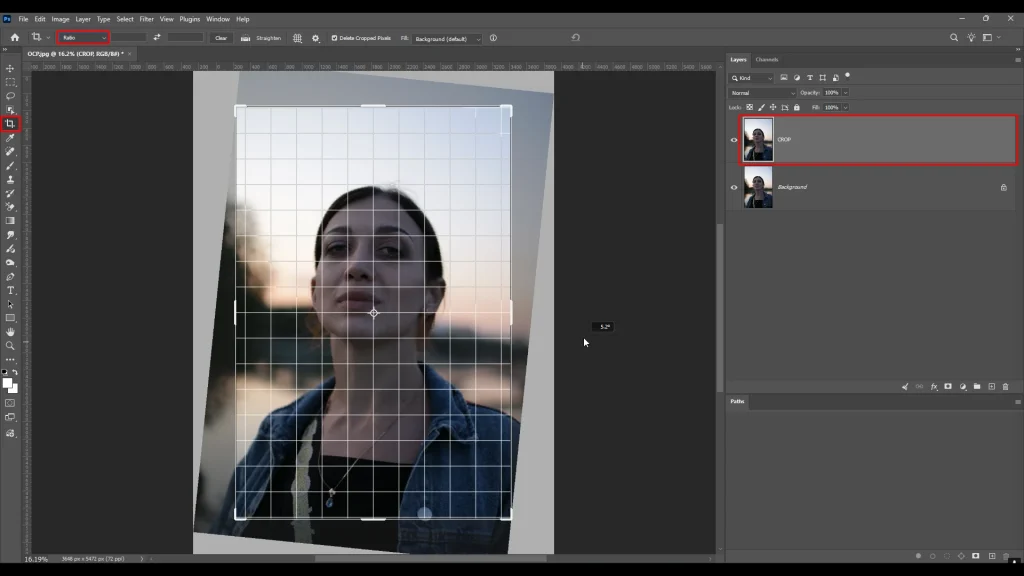The height and width of the screenshot is (576, 1024).
Task: Open the Crop tool preset picker arrow
Action: pyautogui.click(x=48, y=38)
